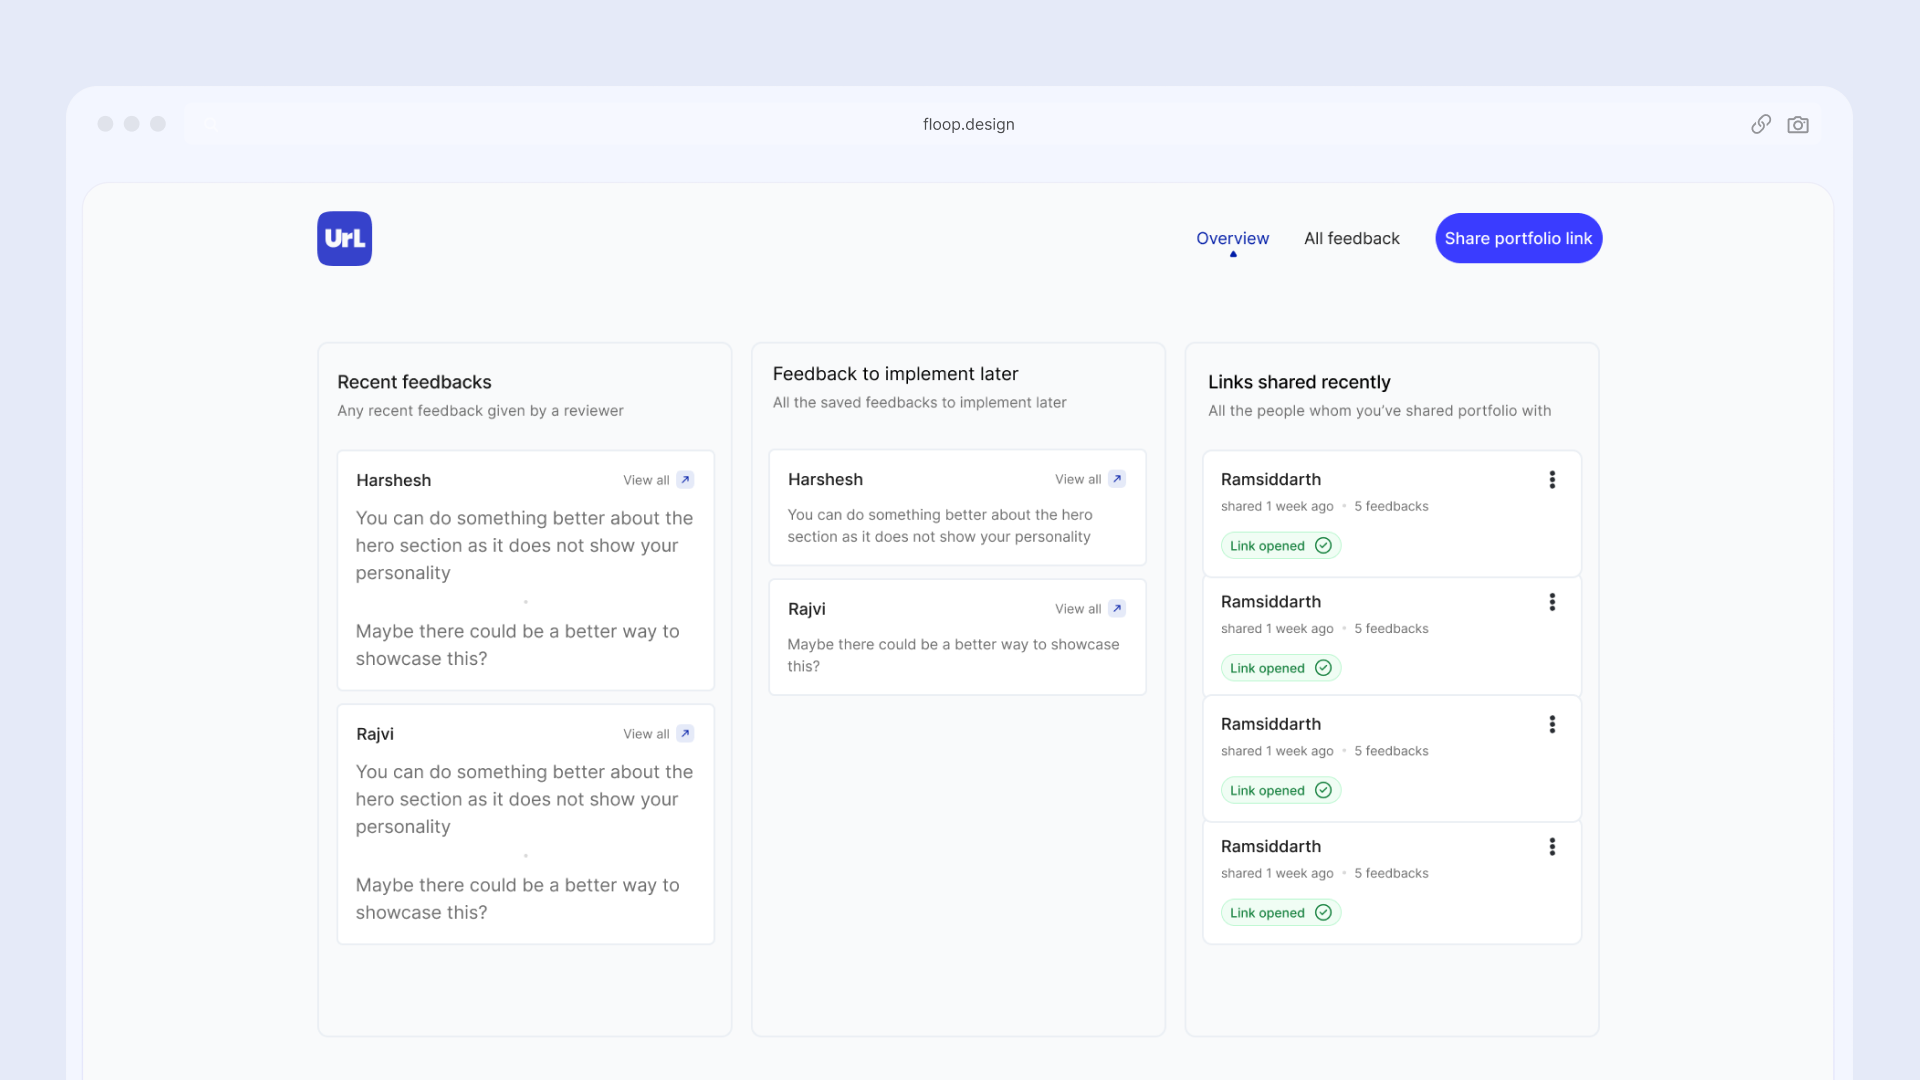The height and width of the screenshot is (1080, 1920).
Task: Click View all on Harshesh's Recent feedbacks card
Action: tap(646, 480)
